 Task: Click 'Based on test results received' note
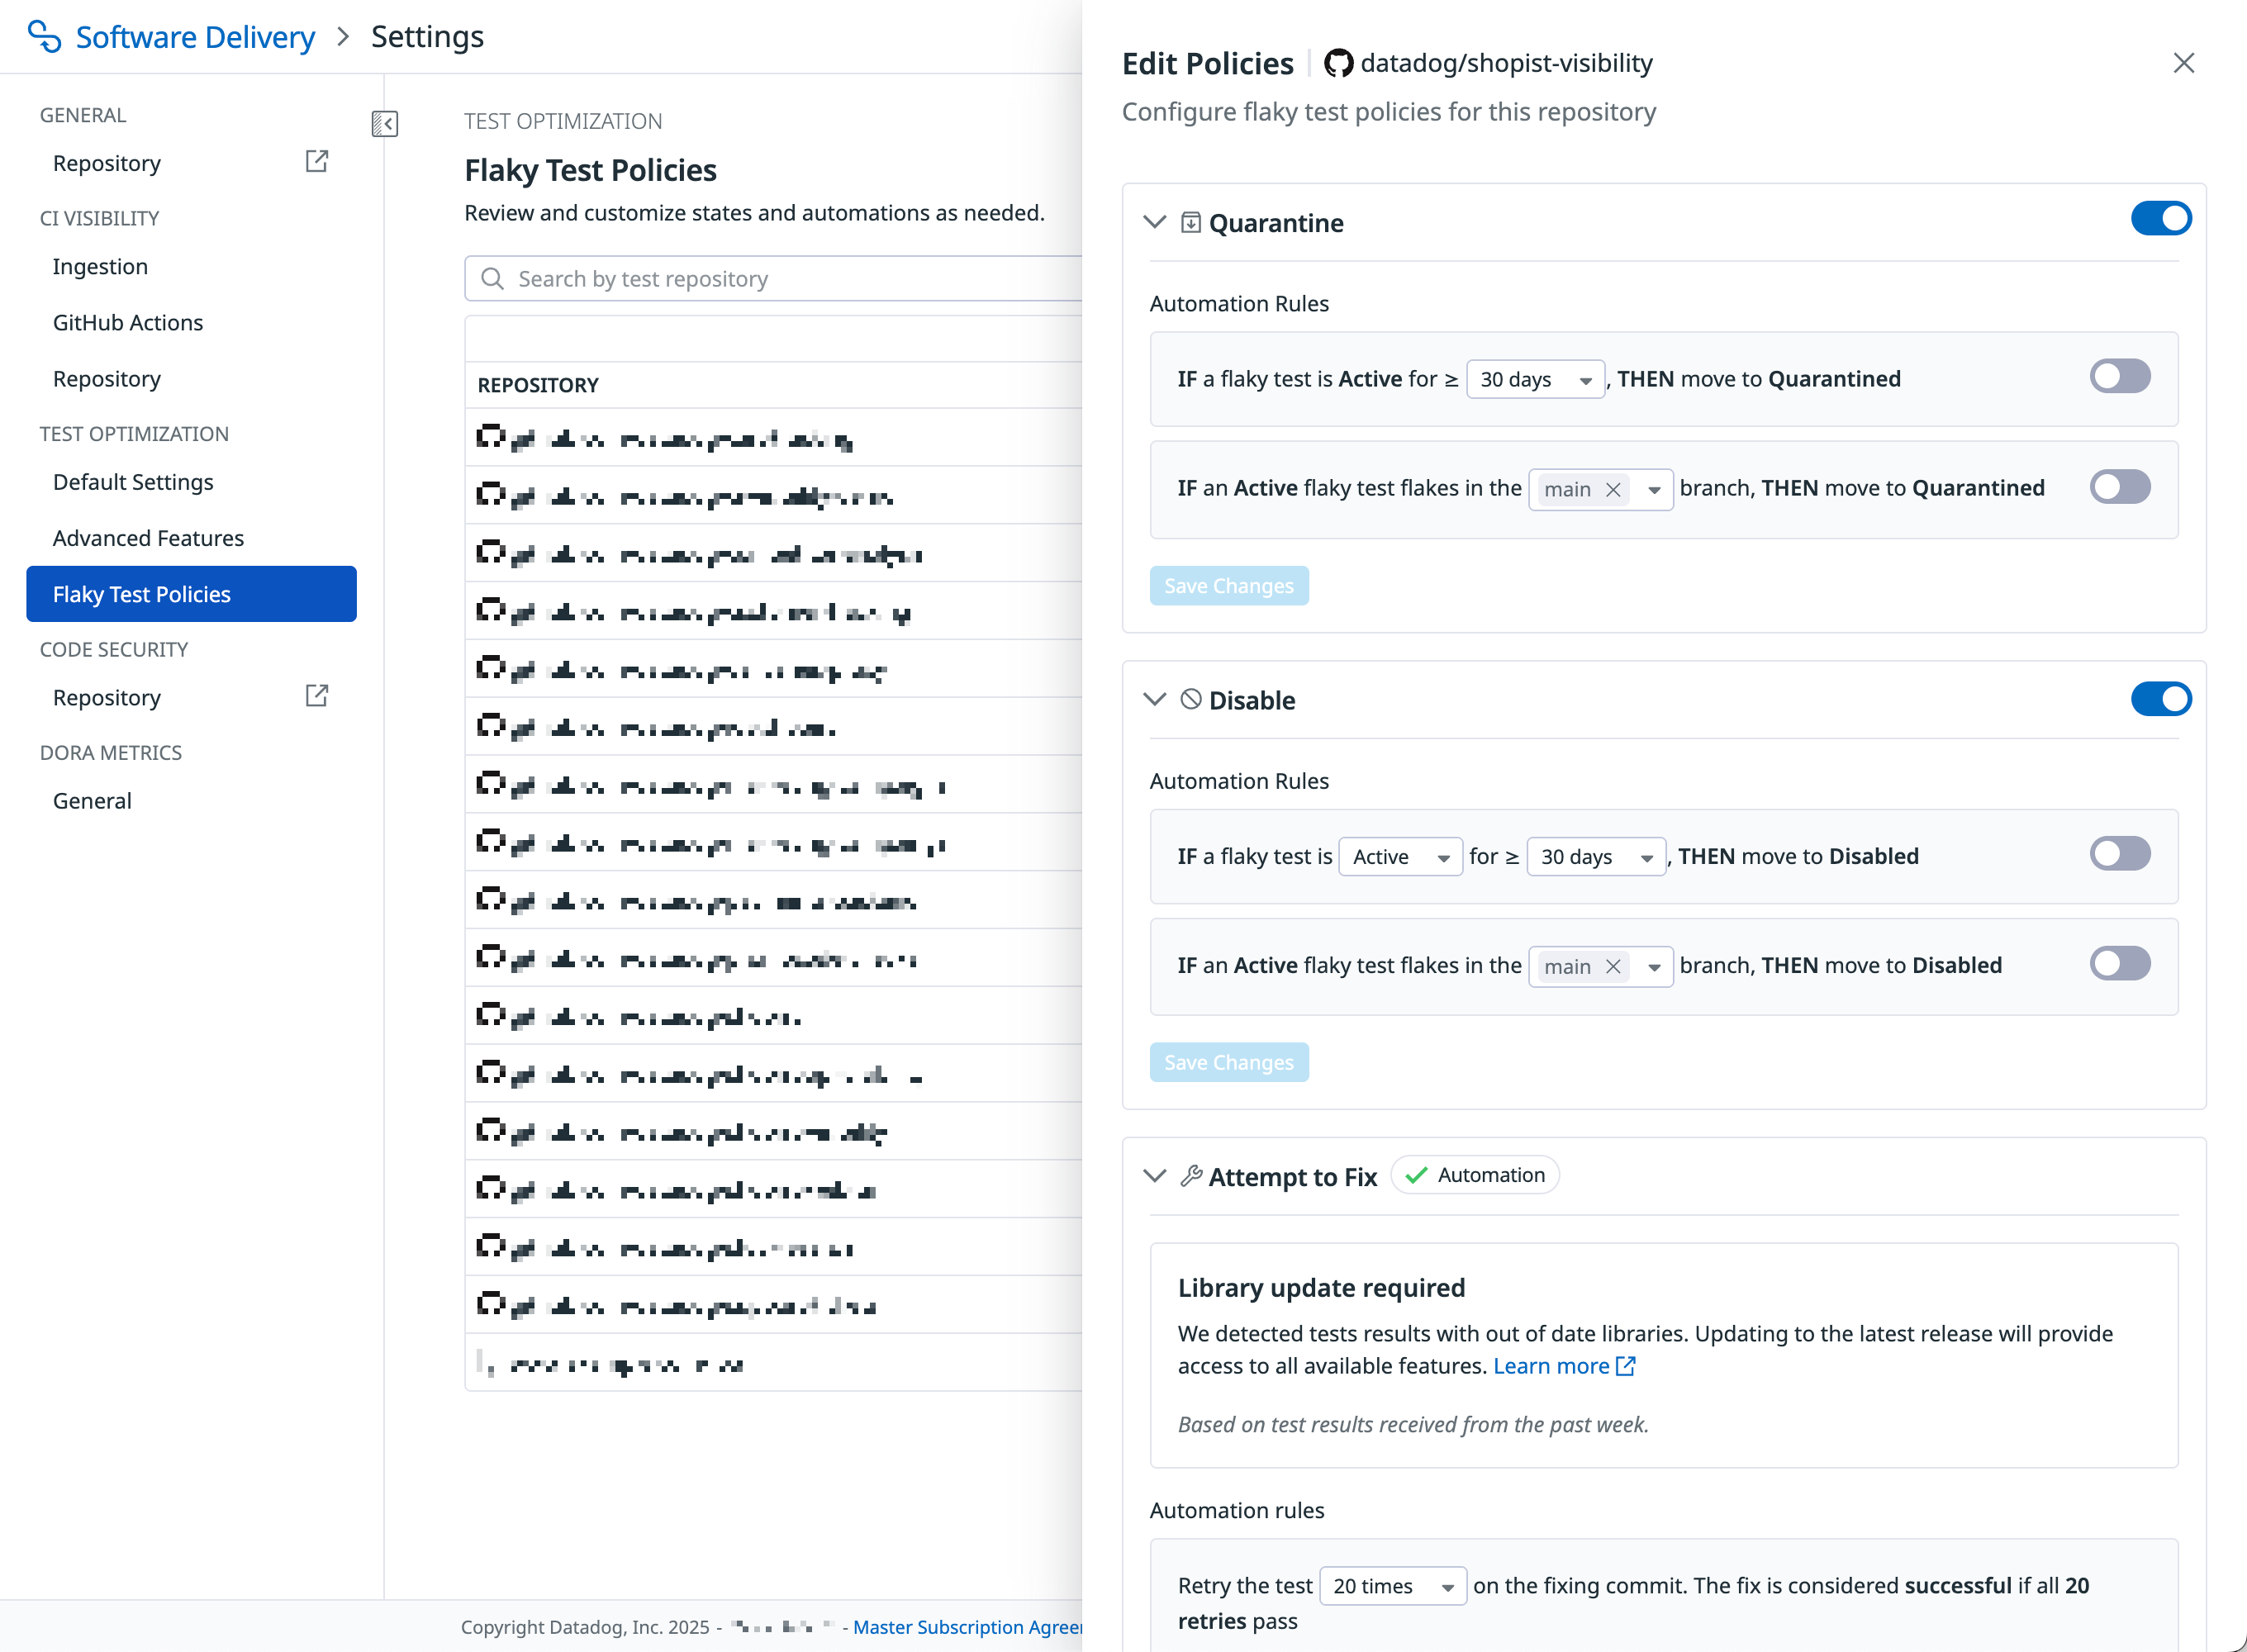(x=1413, y=1424)
